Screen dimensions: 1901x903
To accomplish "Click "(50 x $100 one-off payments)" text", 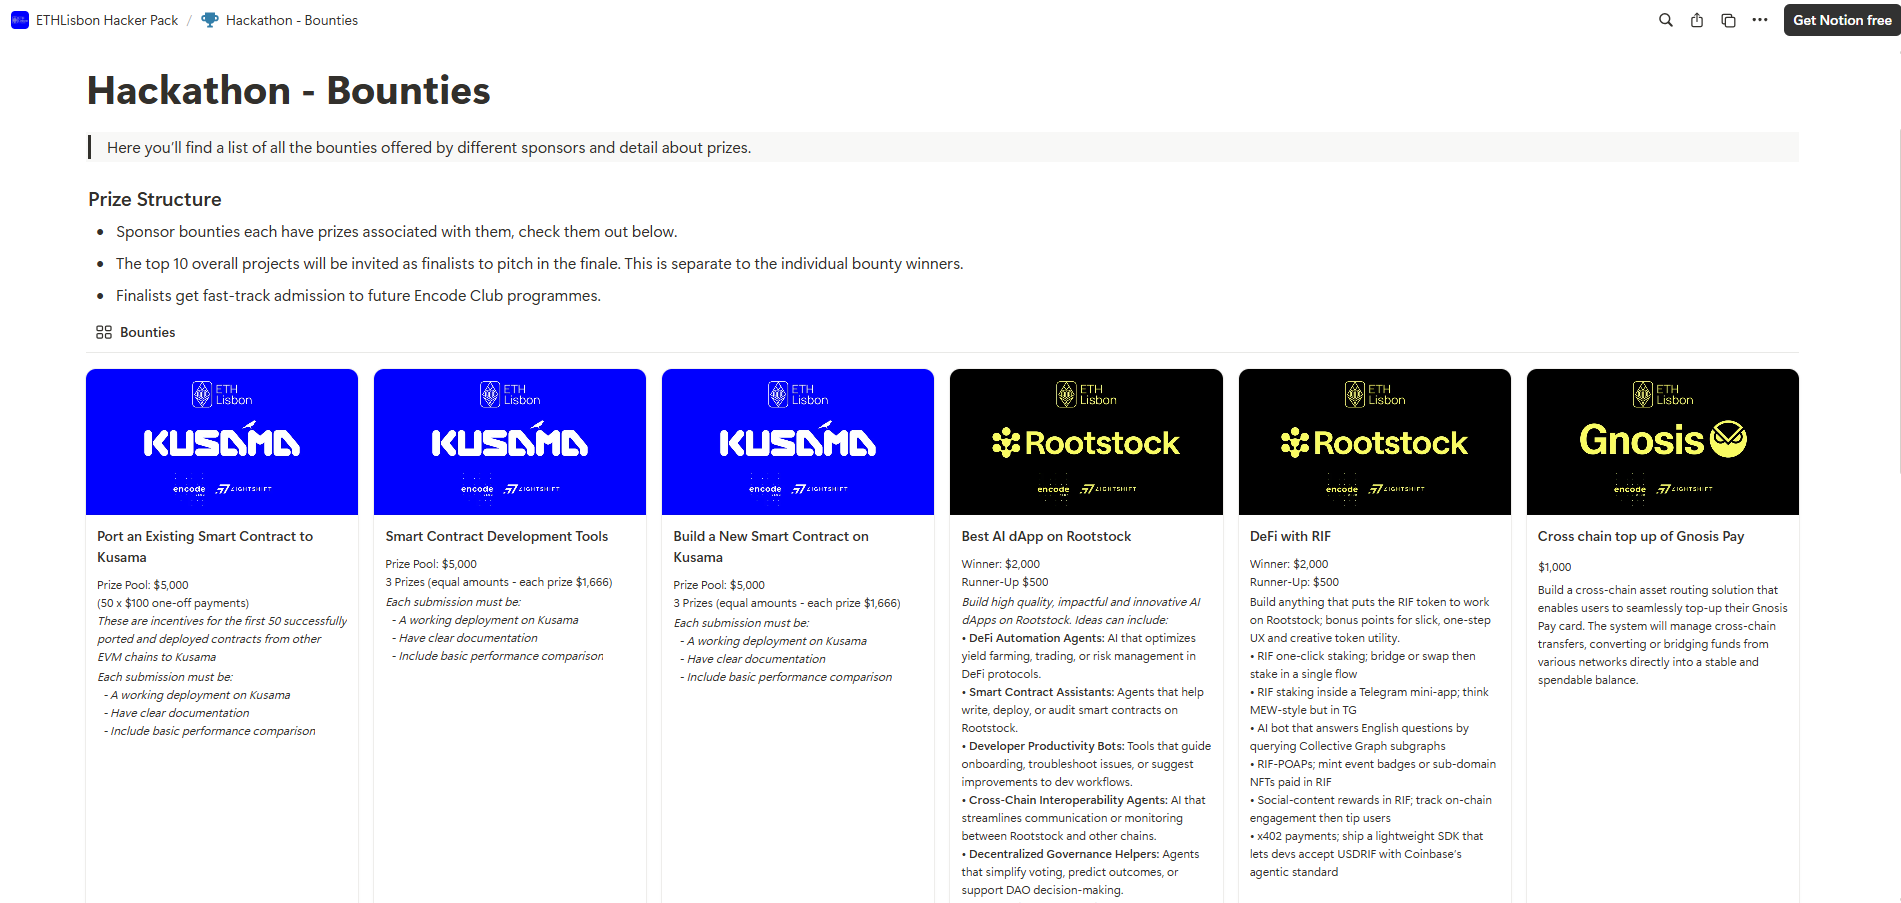I will (x=173, y=603).
